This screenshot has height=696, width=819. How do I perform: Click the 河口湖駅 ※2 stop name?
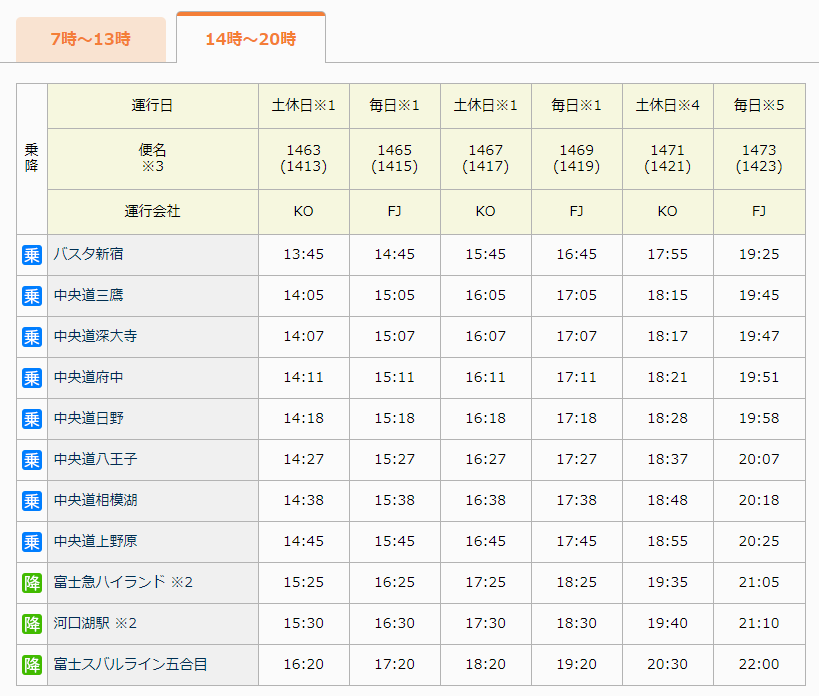pyautogui.click(x=95, y=623)
